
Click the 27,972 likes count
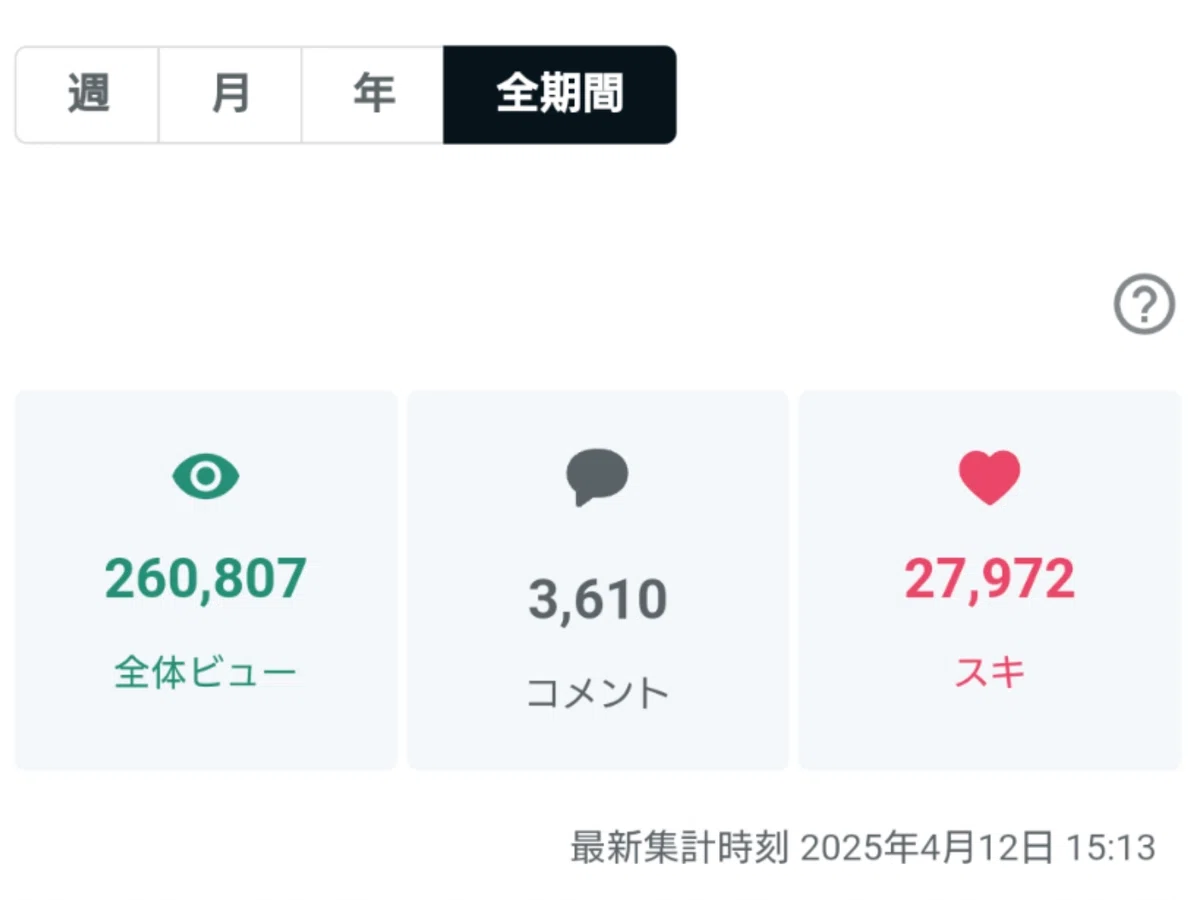point(990,579)
